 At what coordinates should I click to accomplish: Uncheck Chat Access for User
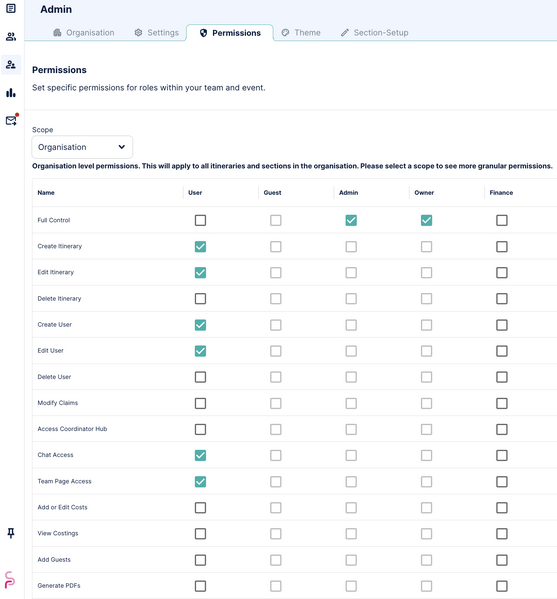(x=200, y=455)
